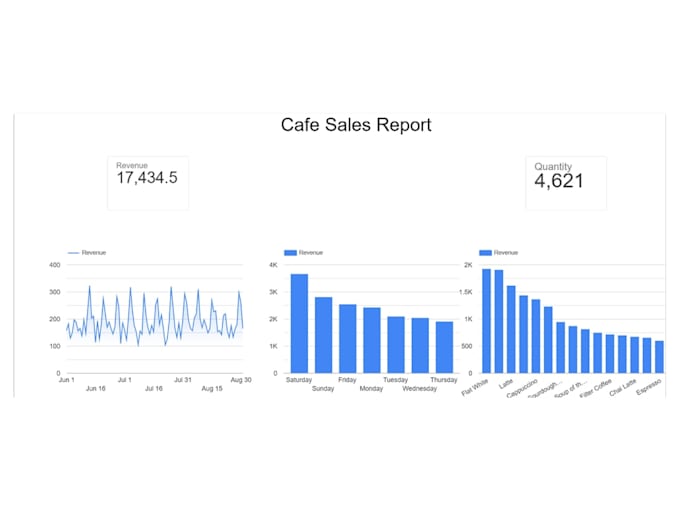Click the Wednesday revenue bar
680x510 pixels.
click(x=420, y=346)
